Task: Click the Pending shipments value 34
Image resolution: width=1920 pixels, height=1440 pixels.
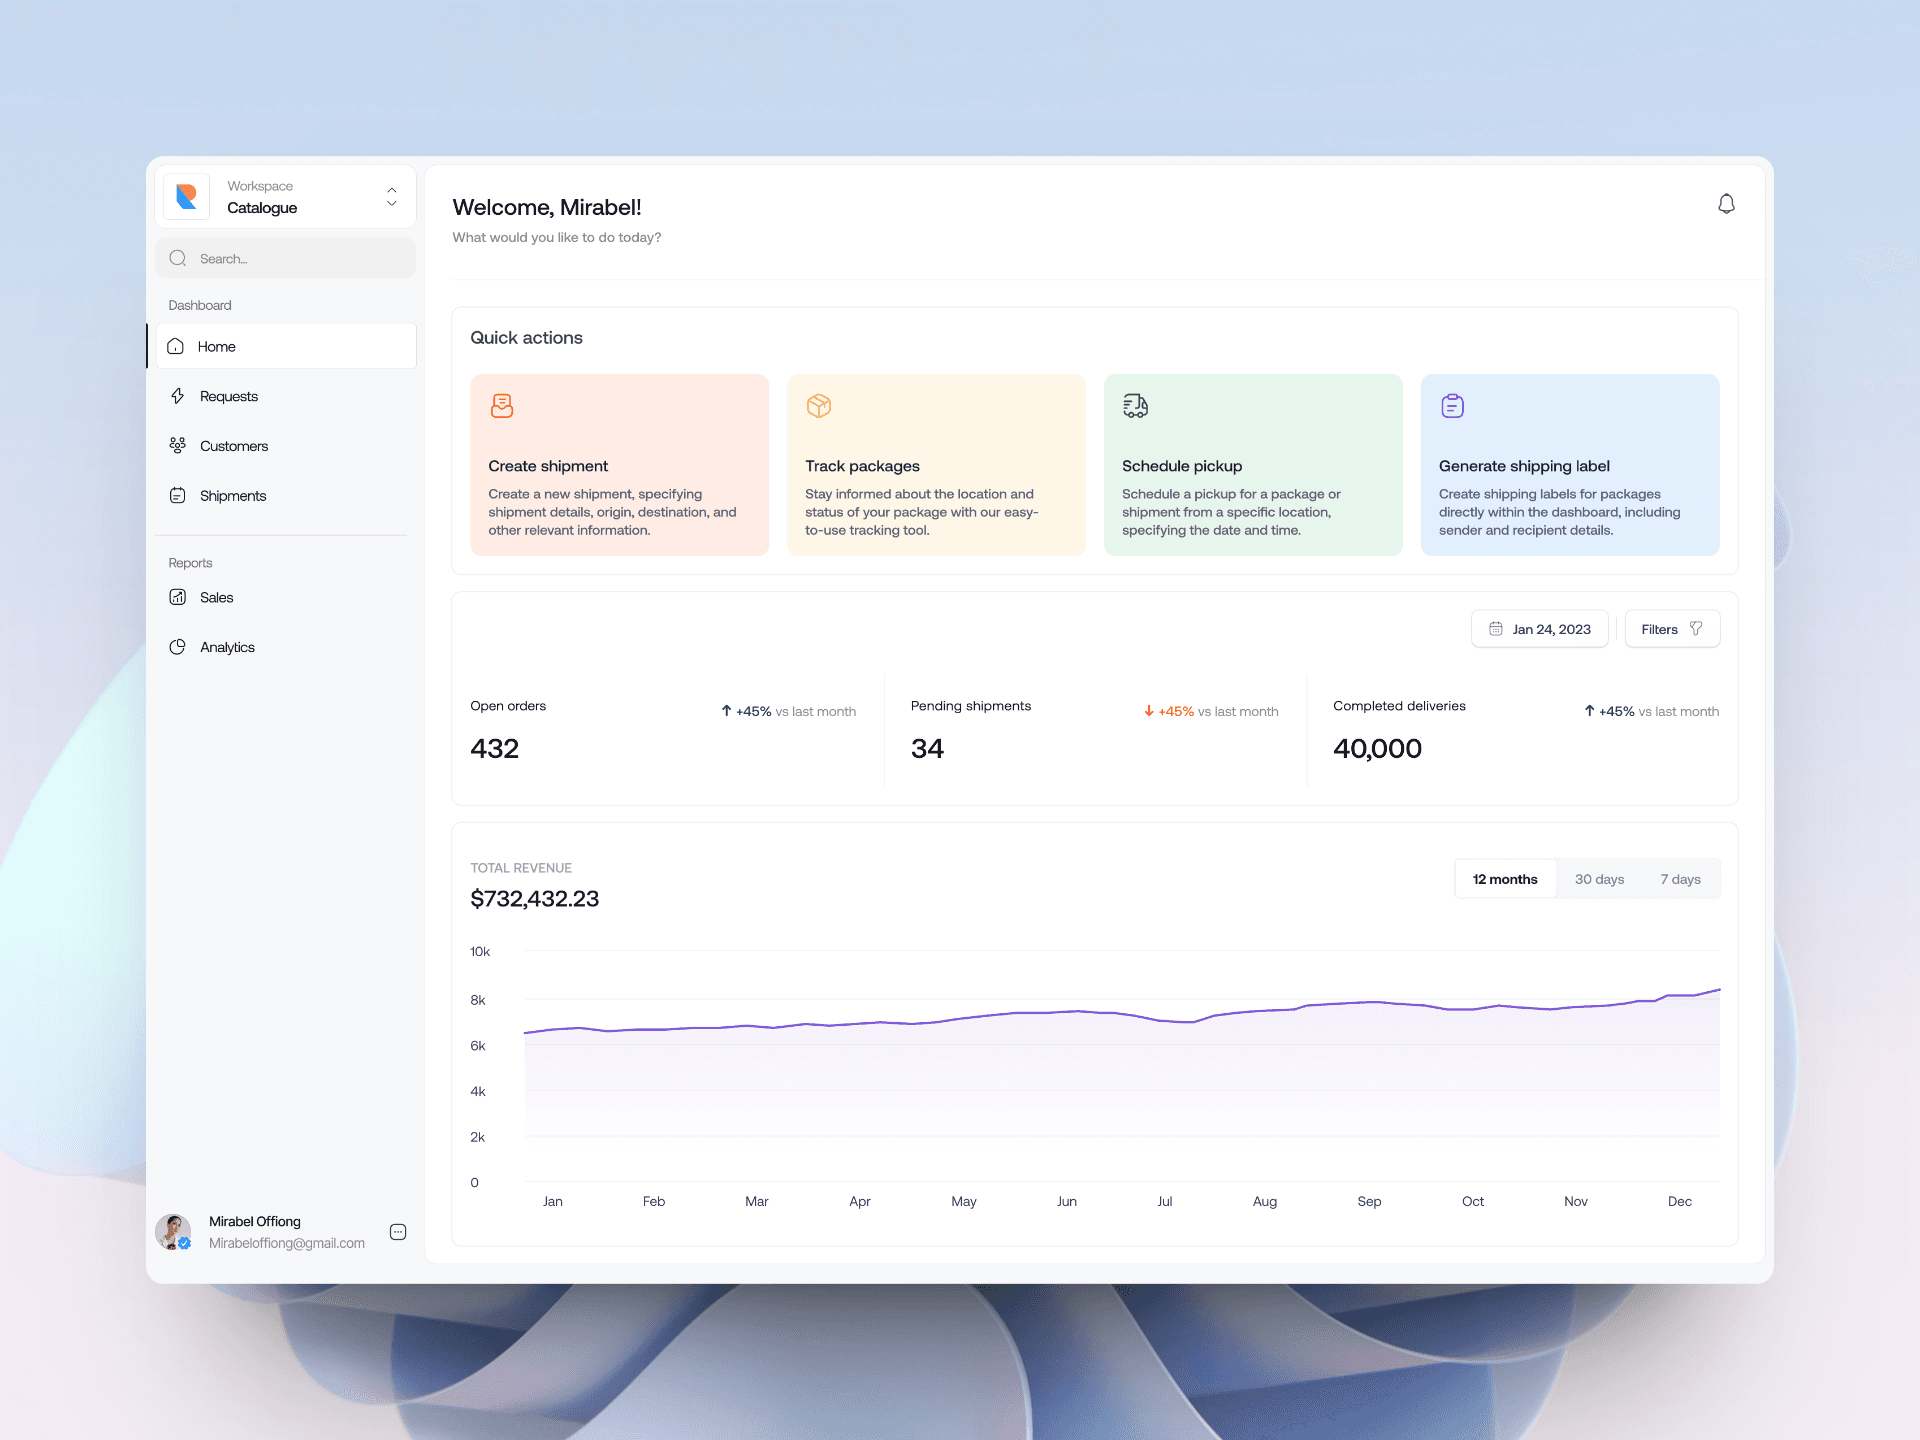Action: coord(927,749)
